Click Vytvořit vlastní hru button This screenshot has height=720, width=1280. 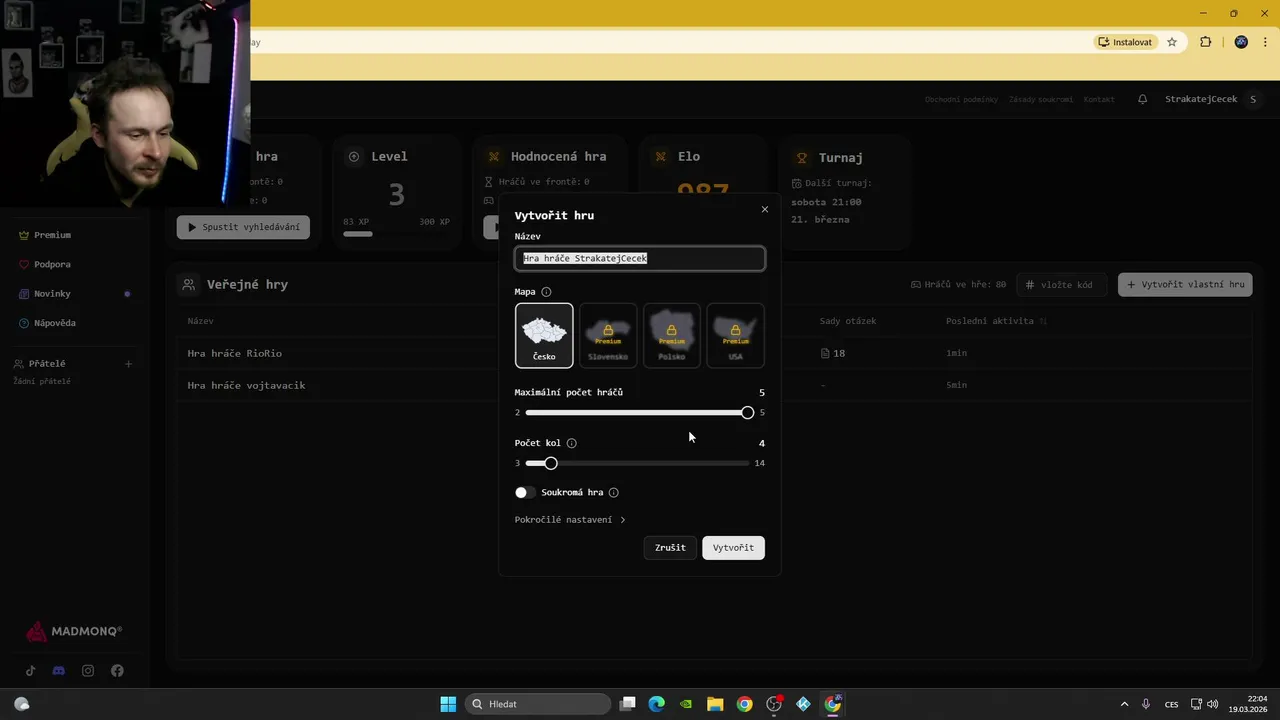(1185, 285)
